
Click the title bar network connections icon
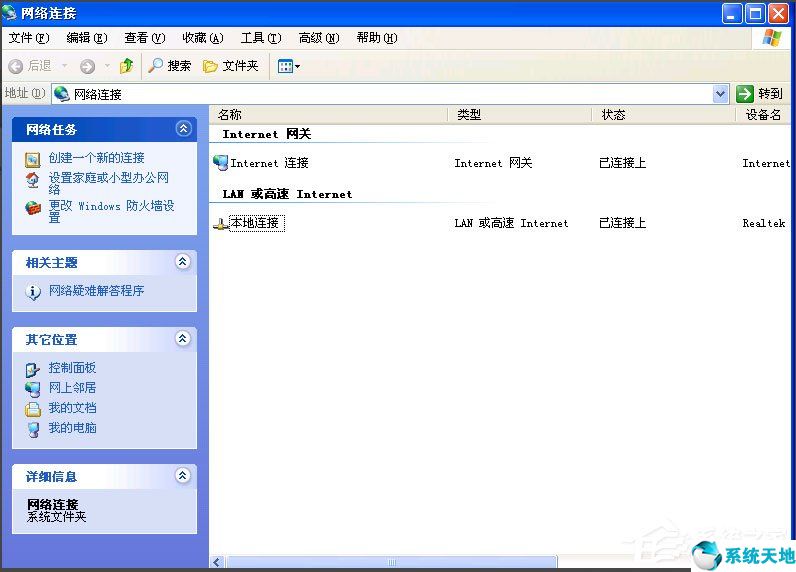[x=9, y=12]
